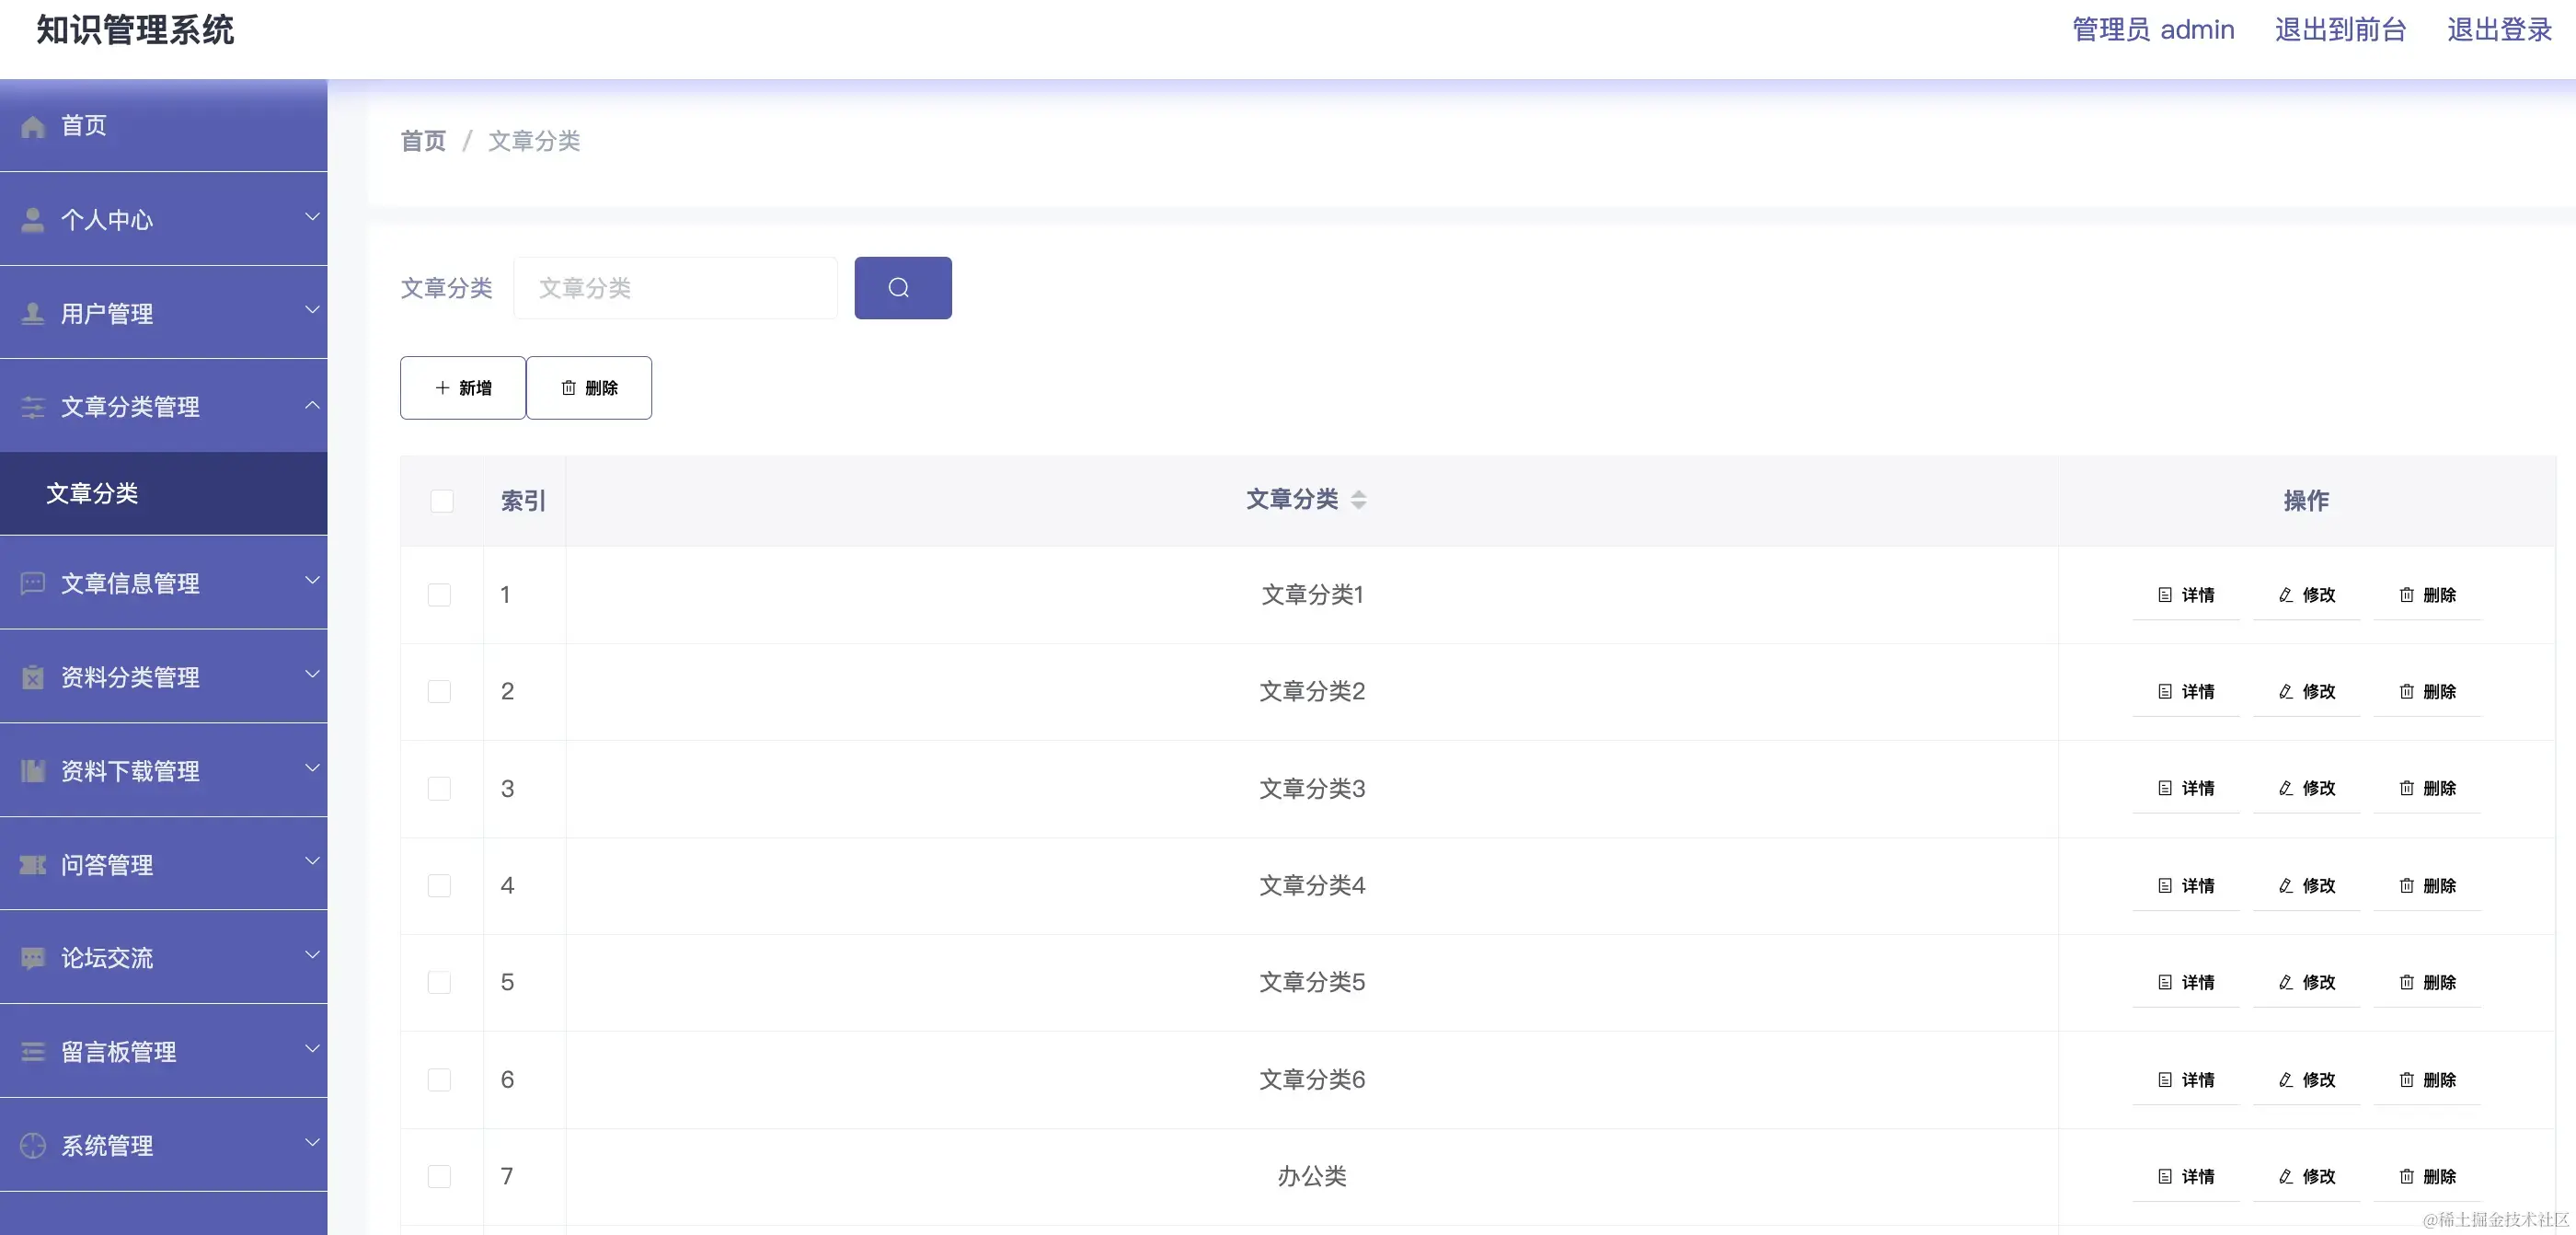Check the checkbox for row 2

(440, 691)
